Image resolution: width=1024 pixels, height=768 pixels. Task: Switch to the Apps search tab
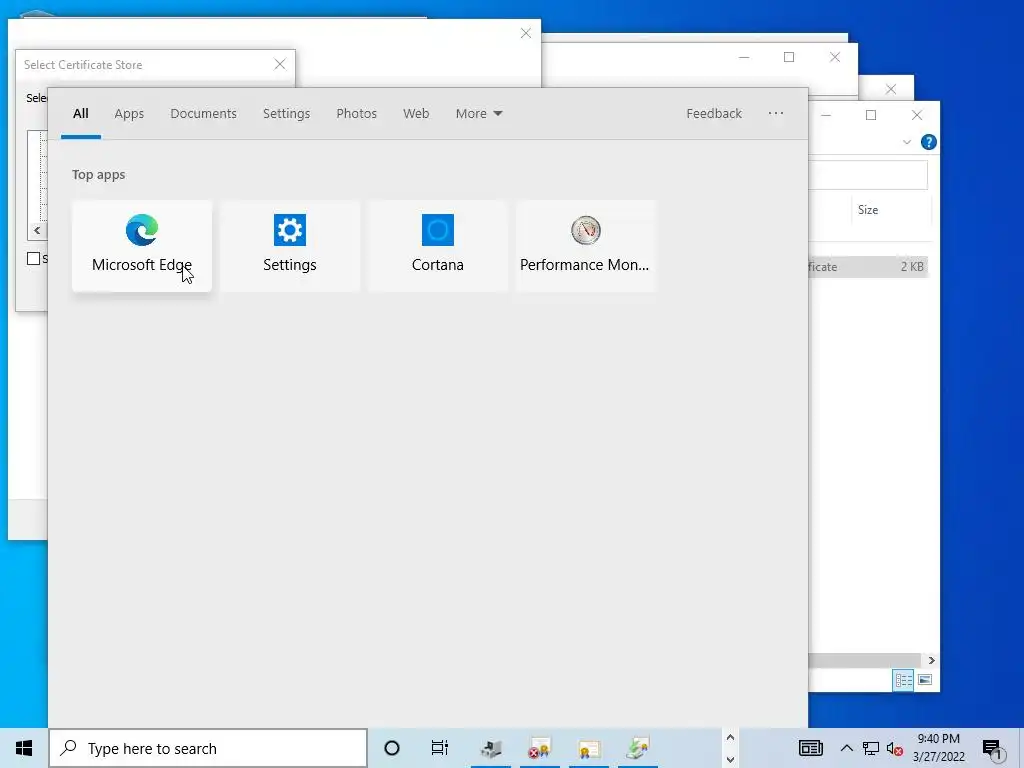pos(129,114)
